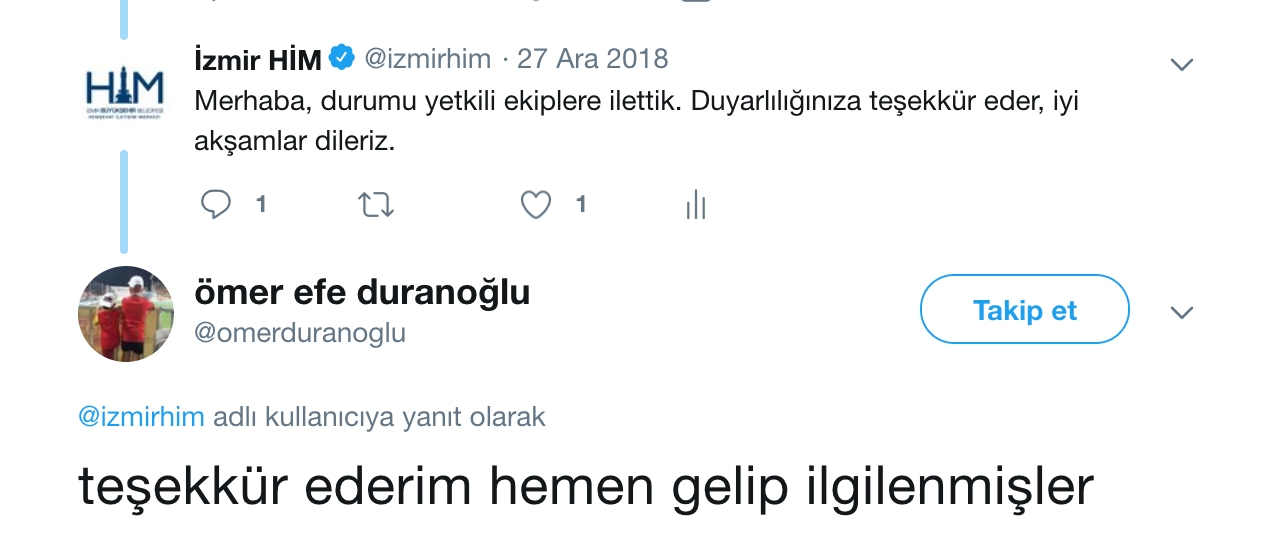Image resolution: width=1272 pixels, height=548 pixels.
Task: Open @izmirhim mention in the reply line
Action: pos(141,417)
